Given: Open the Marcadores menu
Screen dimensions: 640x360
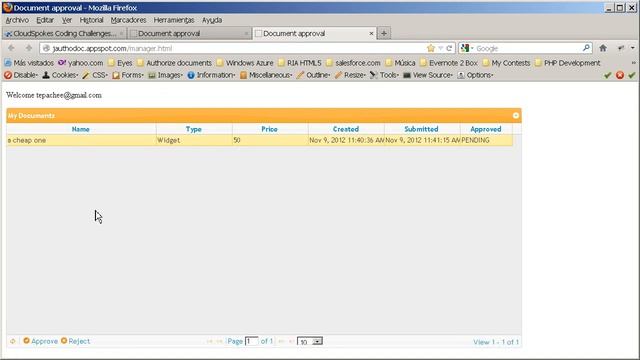Looking at the screenshot, I should pos(128,20).
